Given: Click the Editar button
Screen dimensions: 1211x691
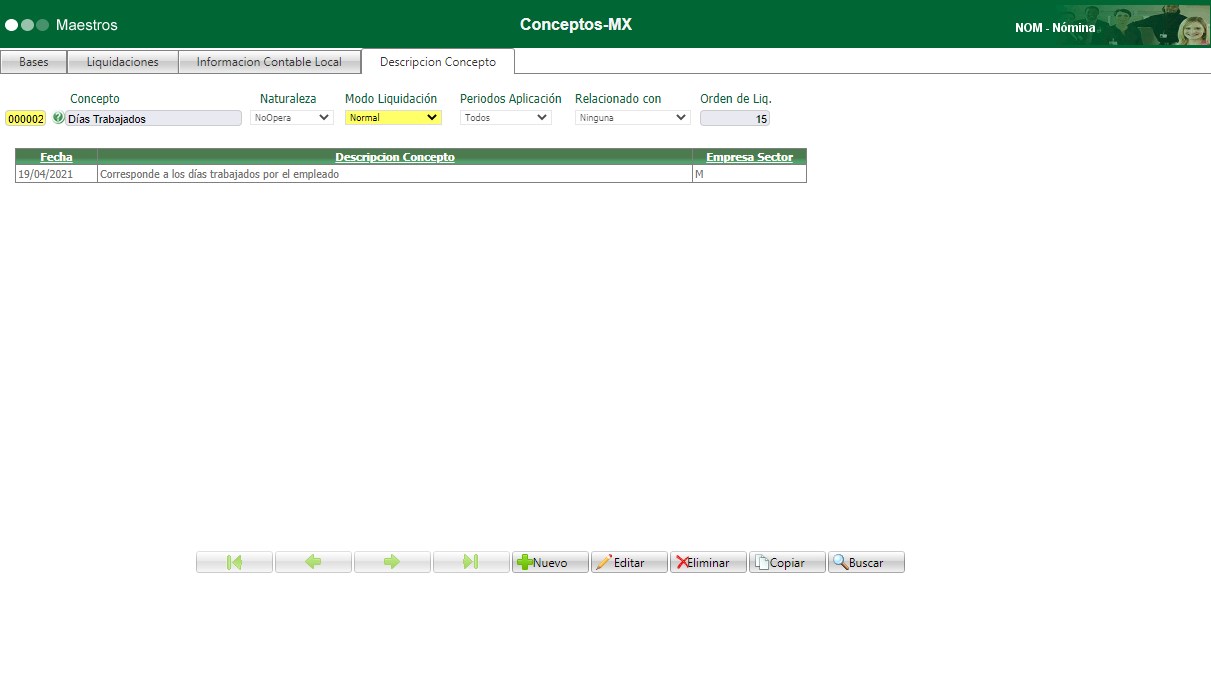Looking at the screenshot, I should point(629,562).
